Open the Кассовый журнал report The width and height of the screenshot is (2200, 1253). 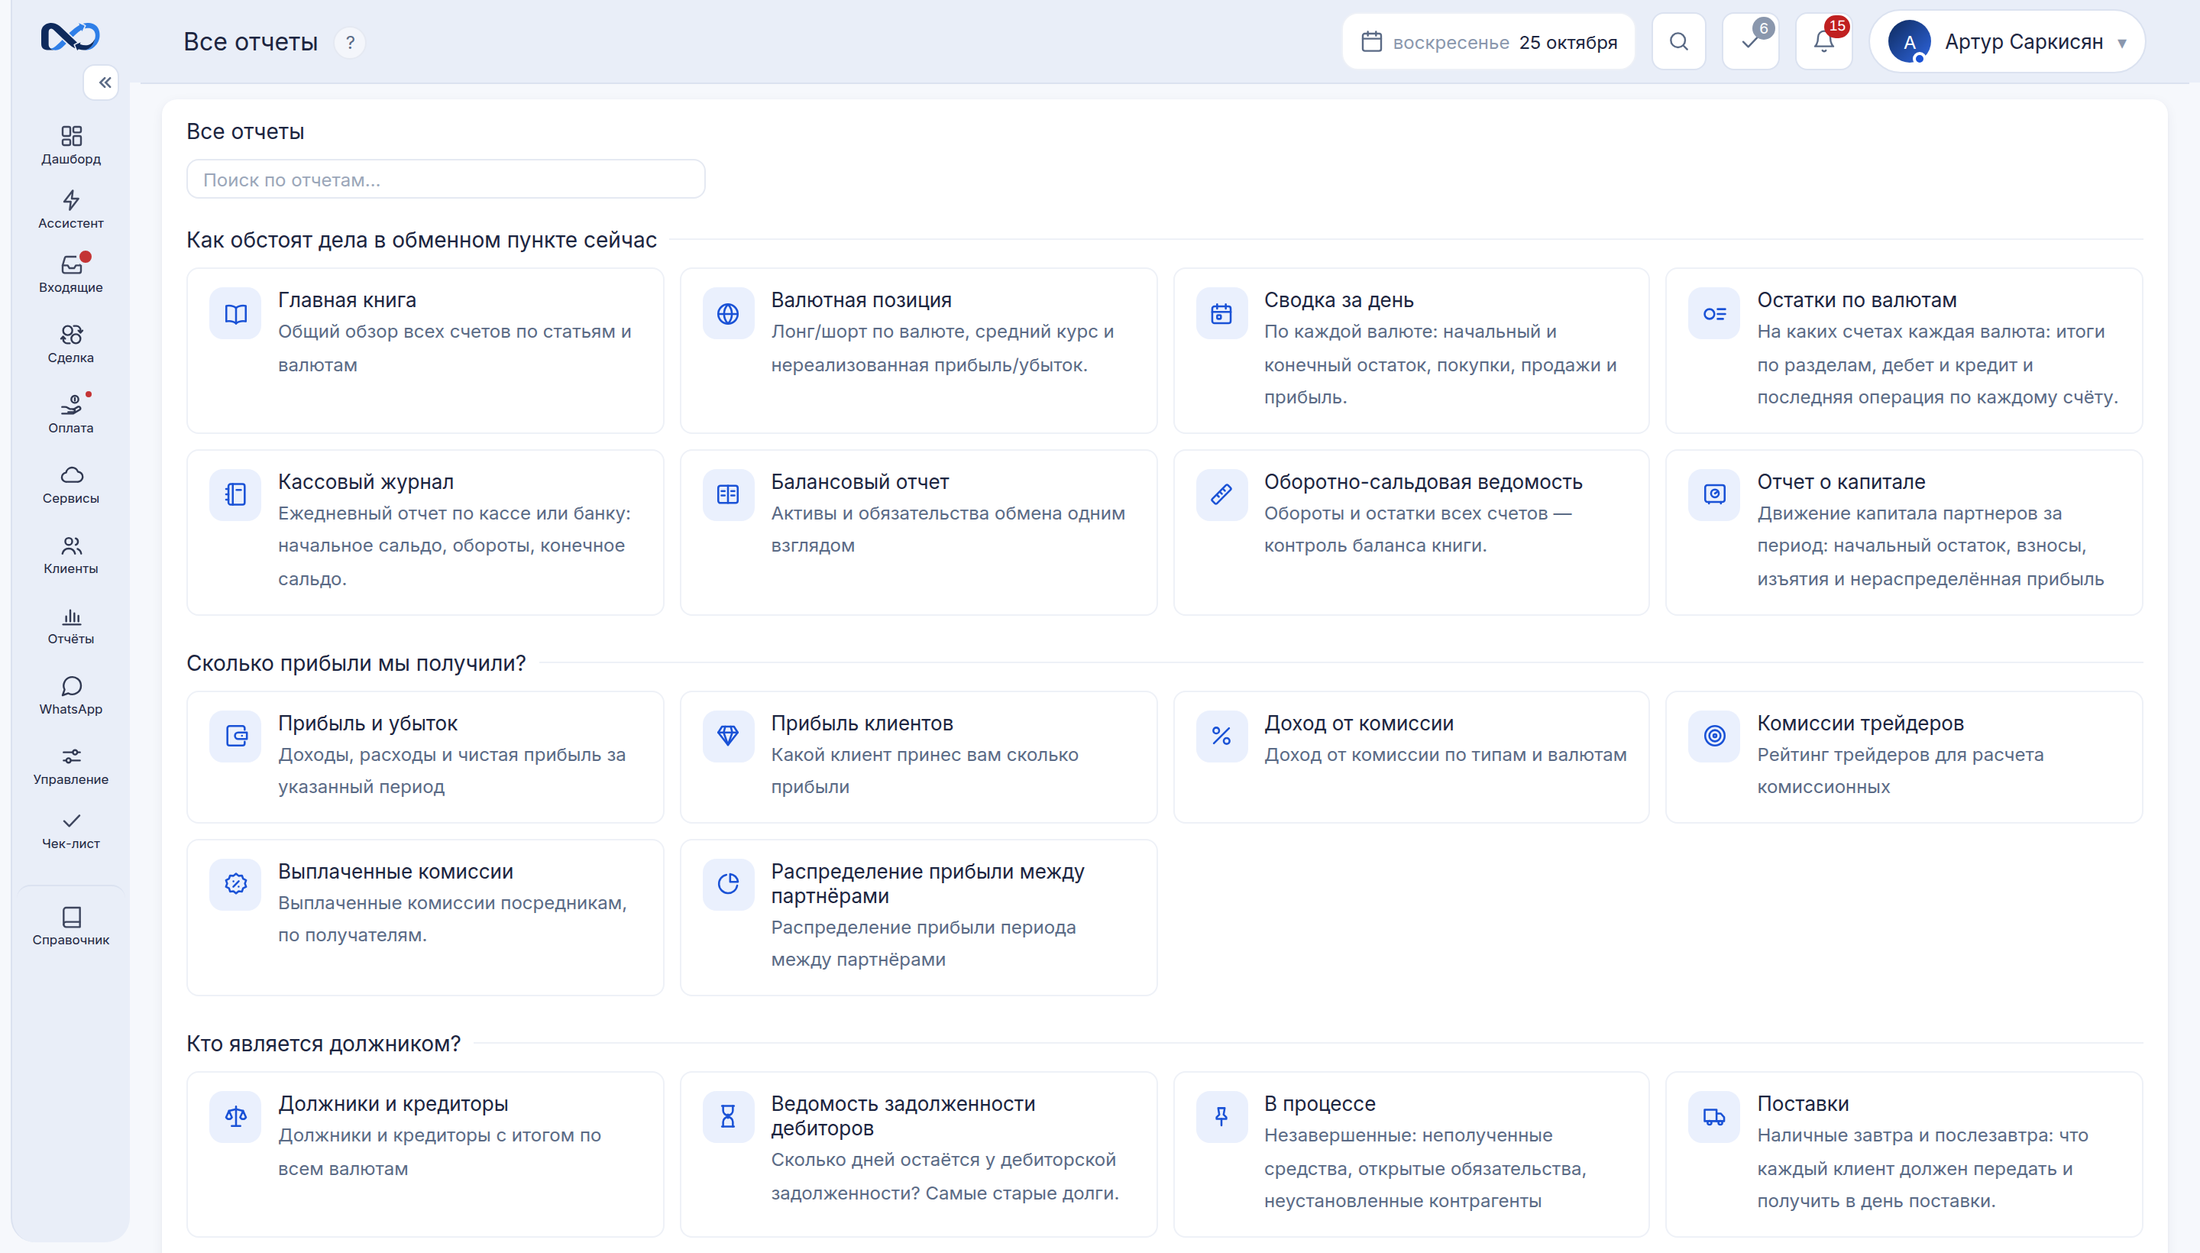click(425, 532)
